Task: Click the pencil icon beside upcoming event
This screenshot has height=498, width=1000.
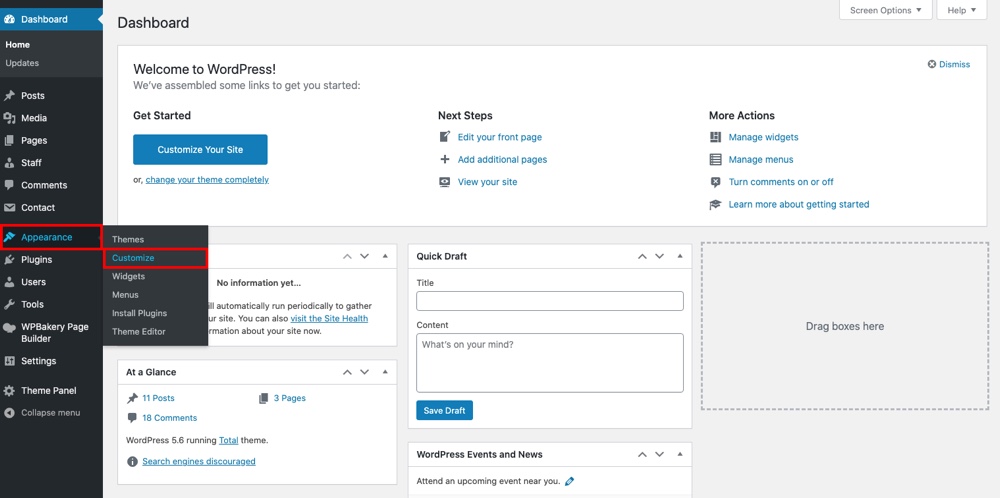Action: [570, 481]
